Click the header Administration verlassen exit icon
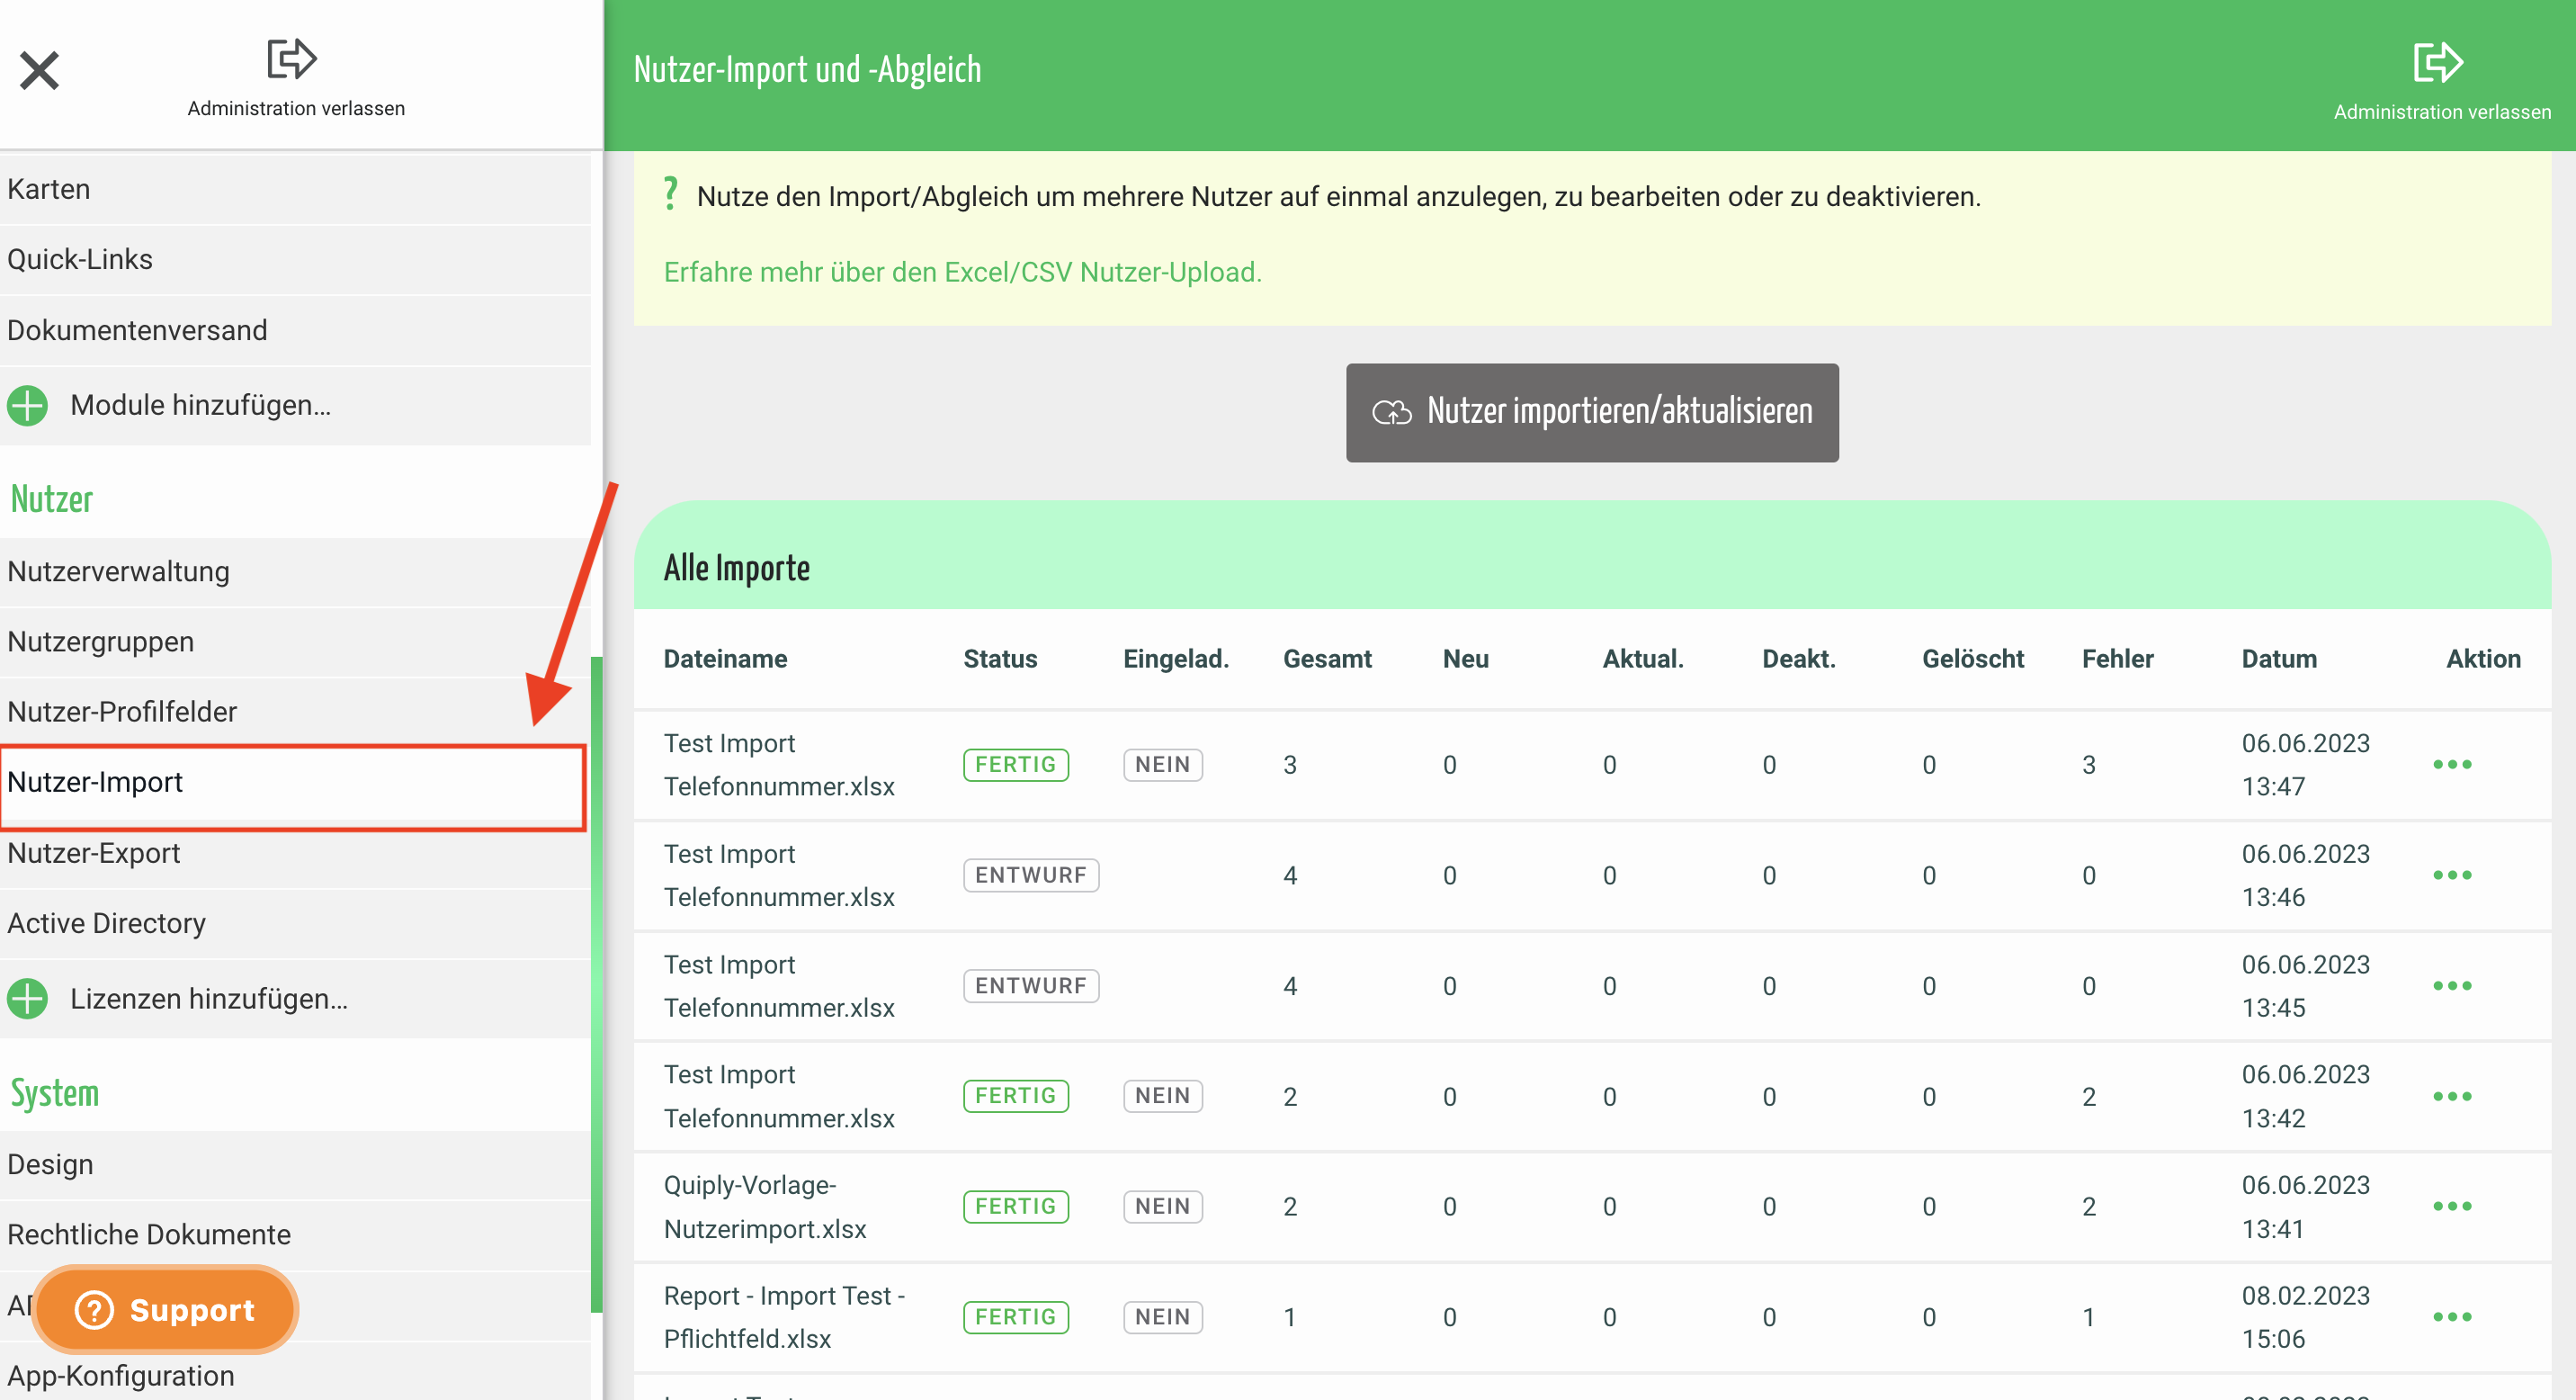Image resolution: width=2576 pixels, height=1400 pixels. [x=2438, y=63]
